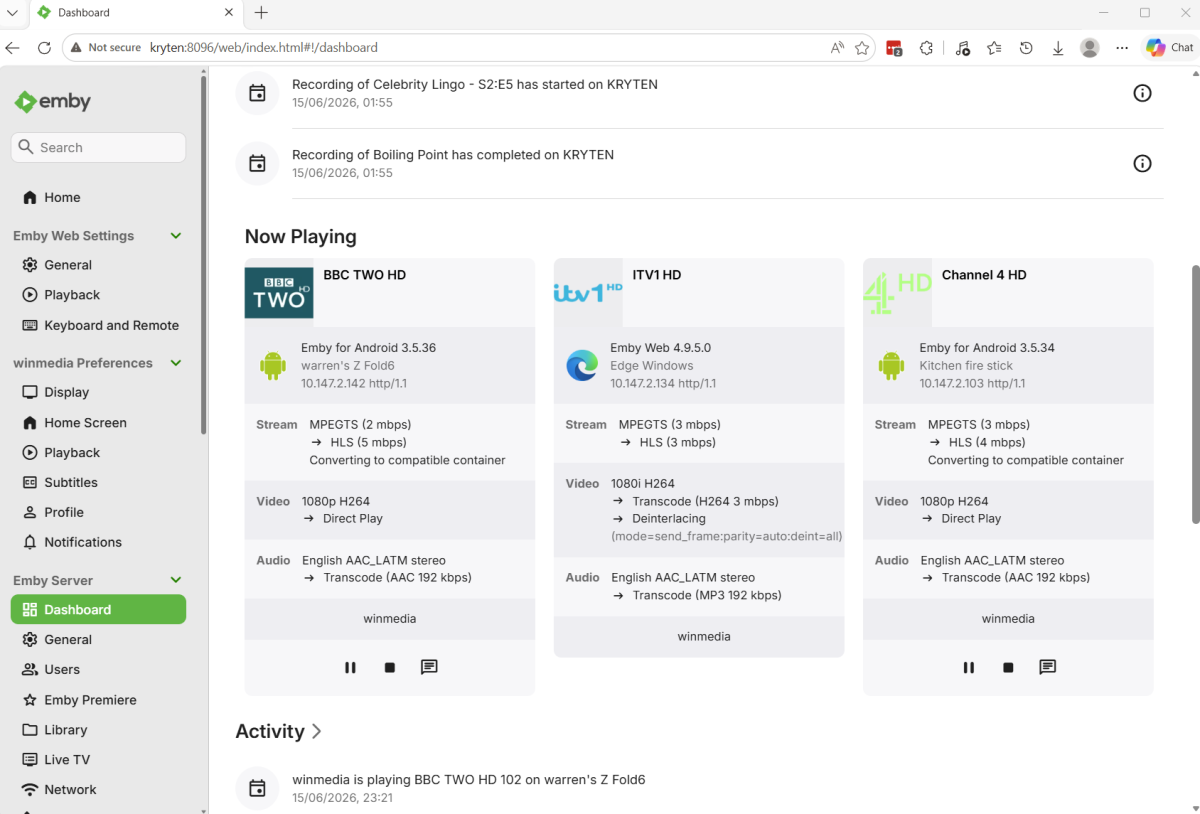Send a message to the BBC TWO HD session
Image resolution: width=1200 pixels, height=814 pixels.
pyautogui.click(x=429, y=667)
